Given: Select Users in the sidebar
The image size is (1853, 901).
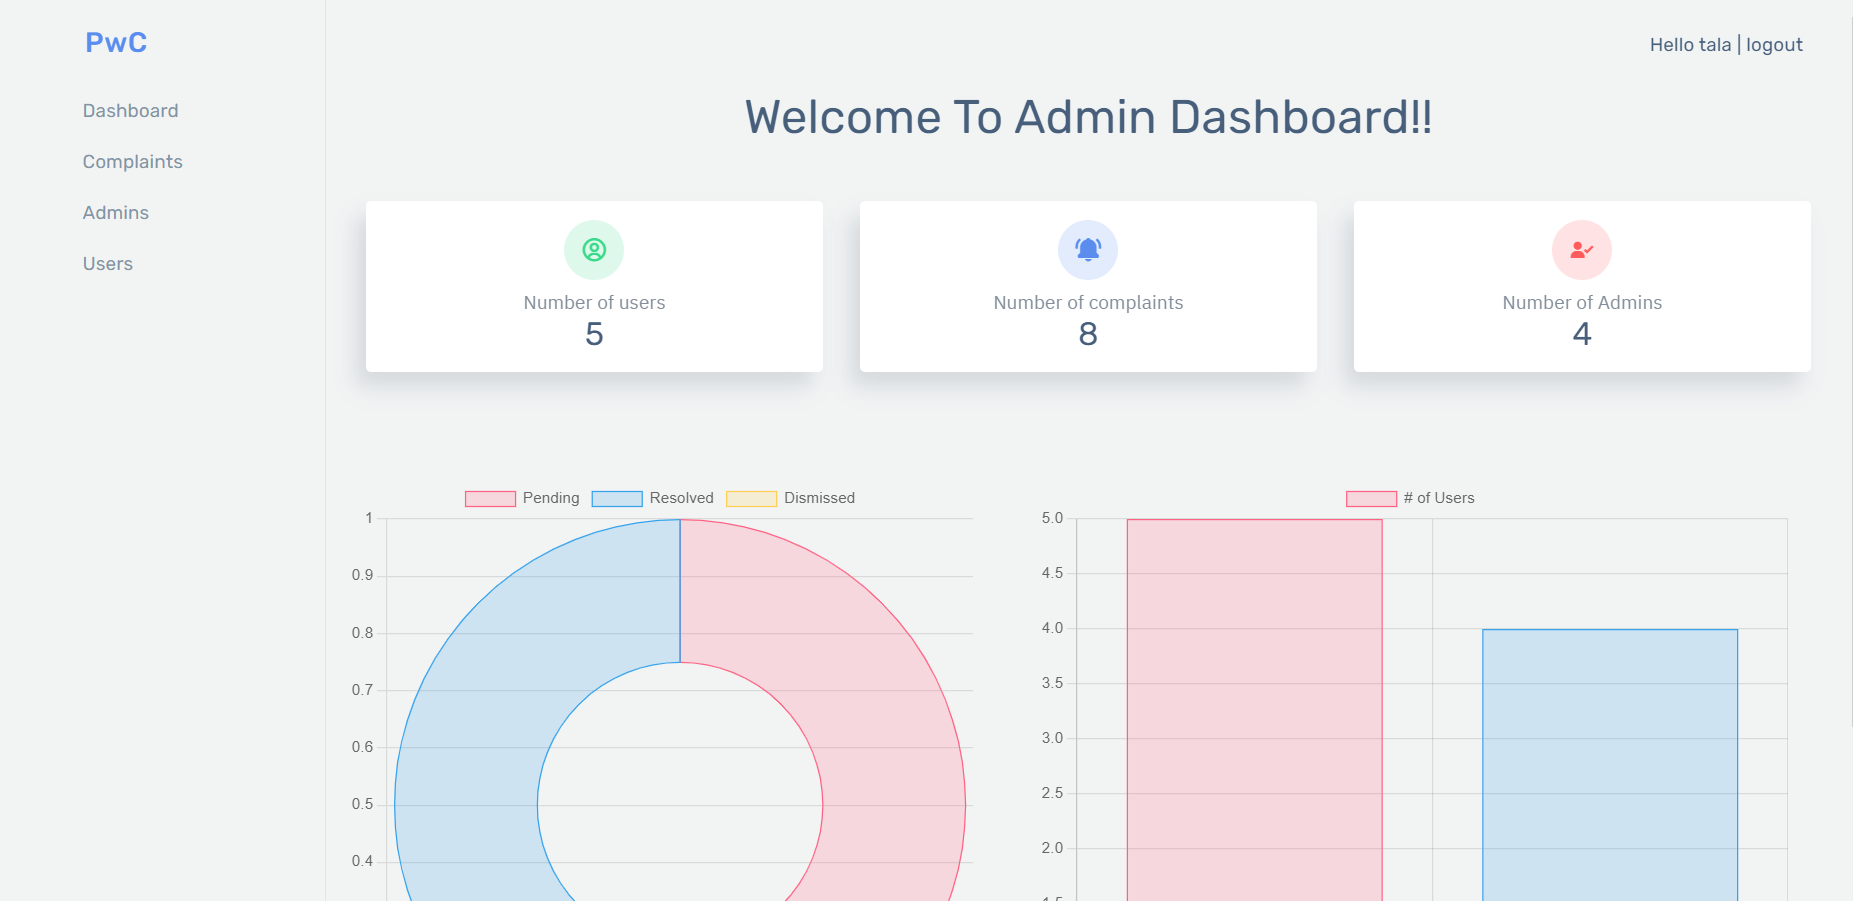Looking at the screenshot, I should pos(107,263).
